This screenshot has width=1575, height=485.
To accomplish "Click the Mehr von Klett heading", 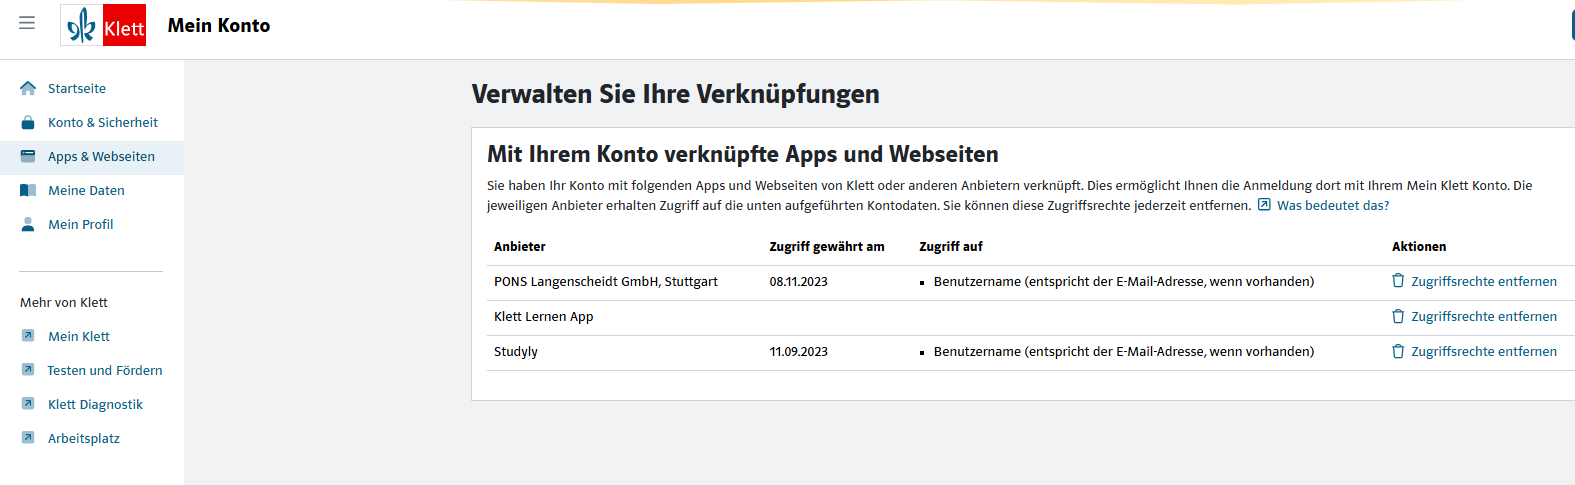I will [64, 302].
